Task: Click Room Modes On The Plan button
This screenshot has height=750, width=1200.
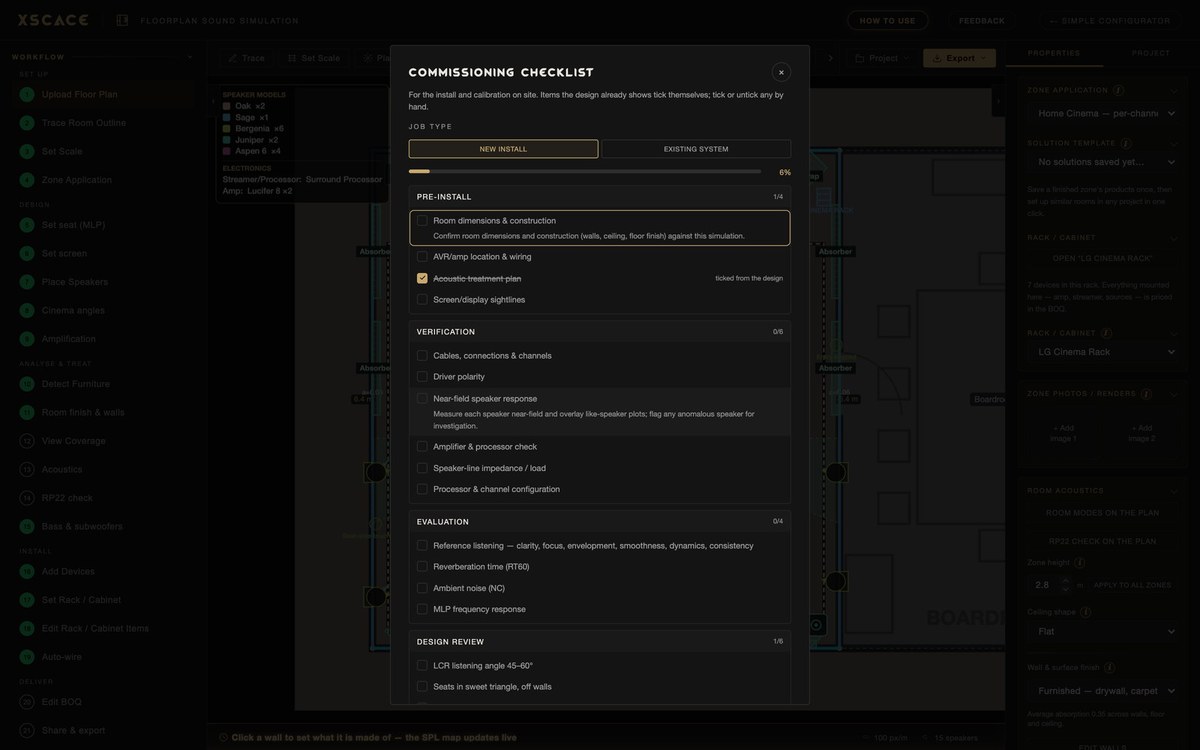Action: click(x=1101, y=513)
